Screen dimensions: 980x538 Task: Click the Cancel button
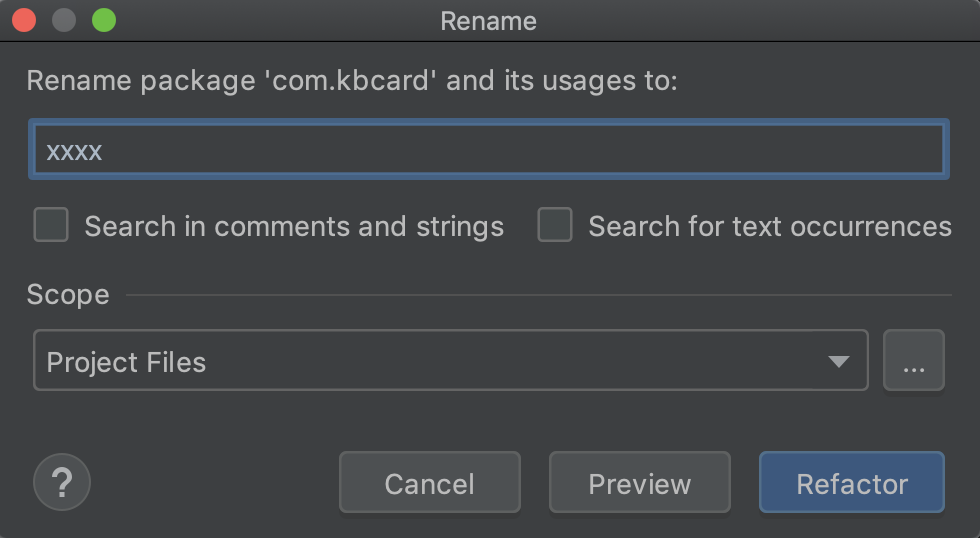pos(430,482)
